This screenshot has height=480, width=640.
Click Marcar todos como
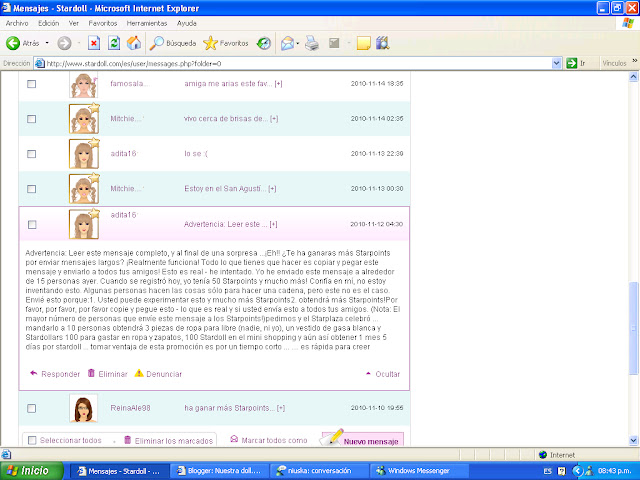click(x=269, y=440)
